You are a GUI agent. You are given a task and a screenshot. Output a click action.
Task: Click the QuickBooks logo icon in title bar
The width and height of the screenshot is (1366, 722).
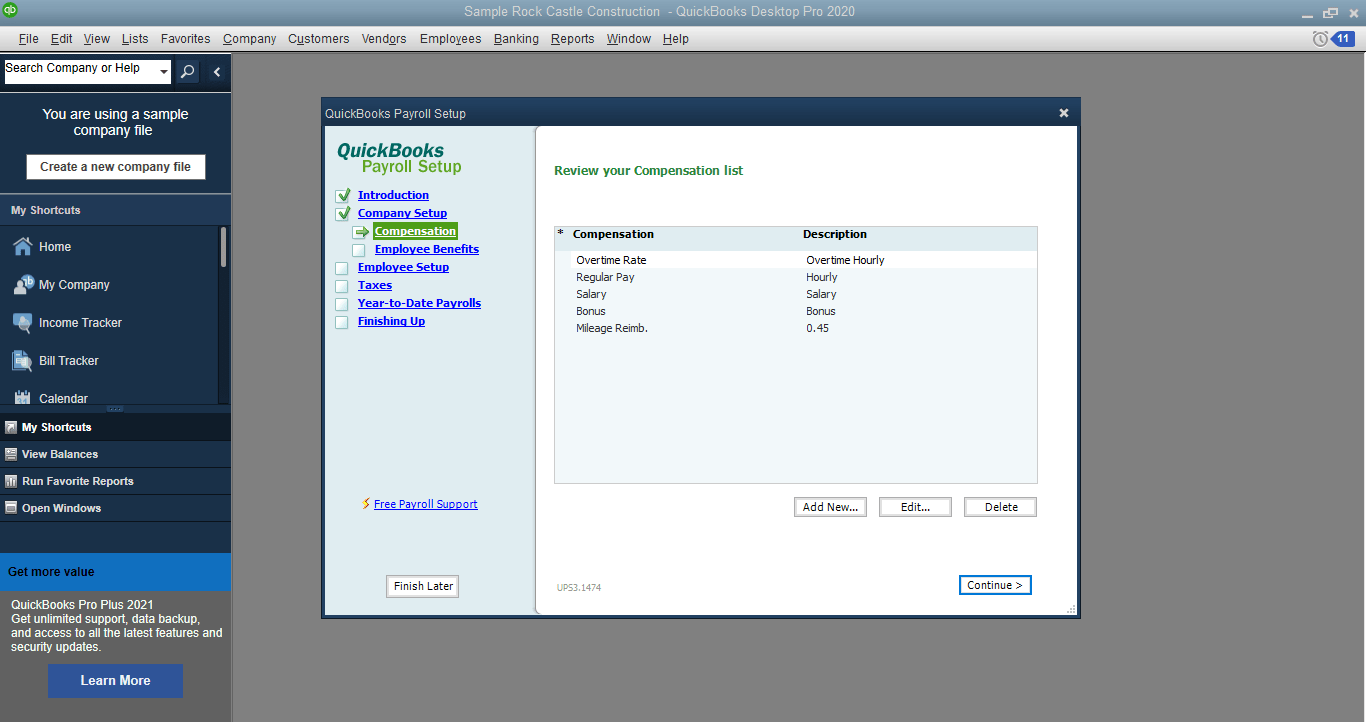tap(10, 11)
